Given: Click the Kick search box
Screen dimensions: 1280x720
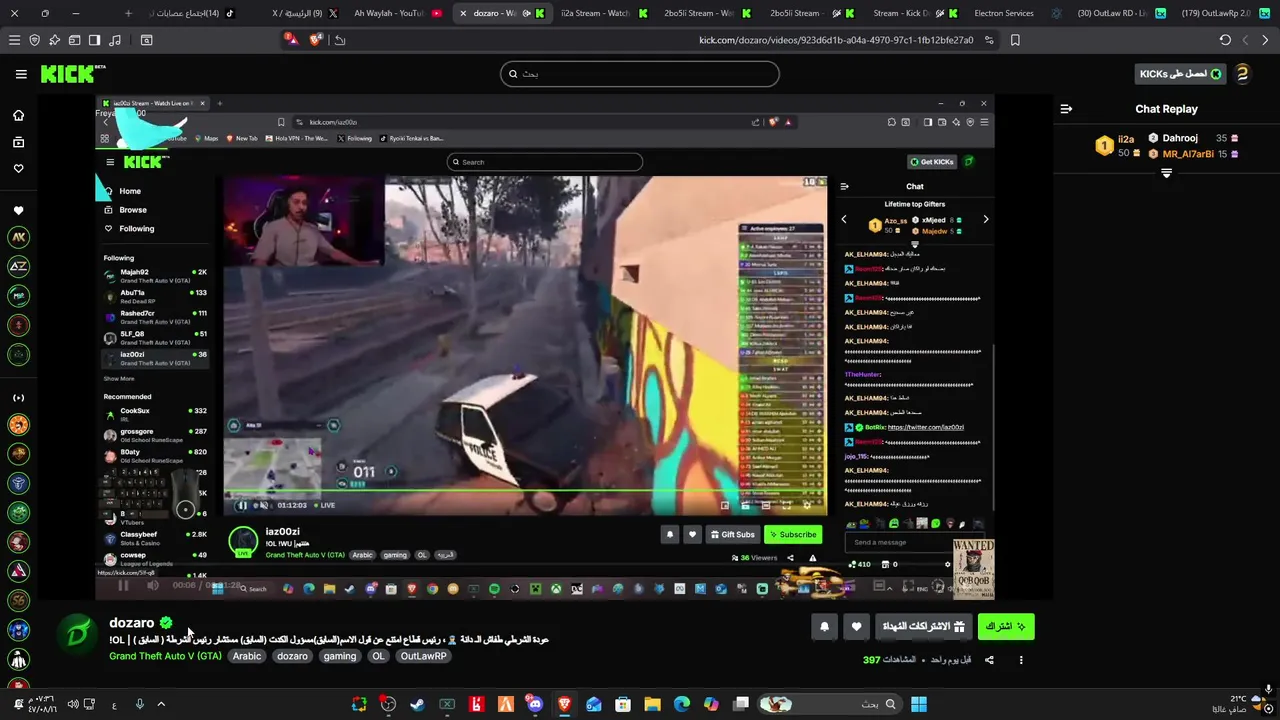Looking at the screenshot, I should tap(640, 74).
